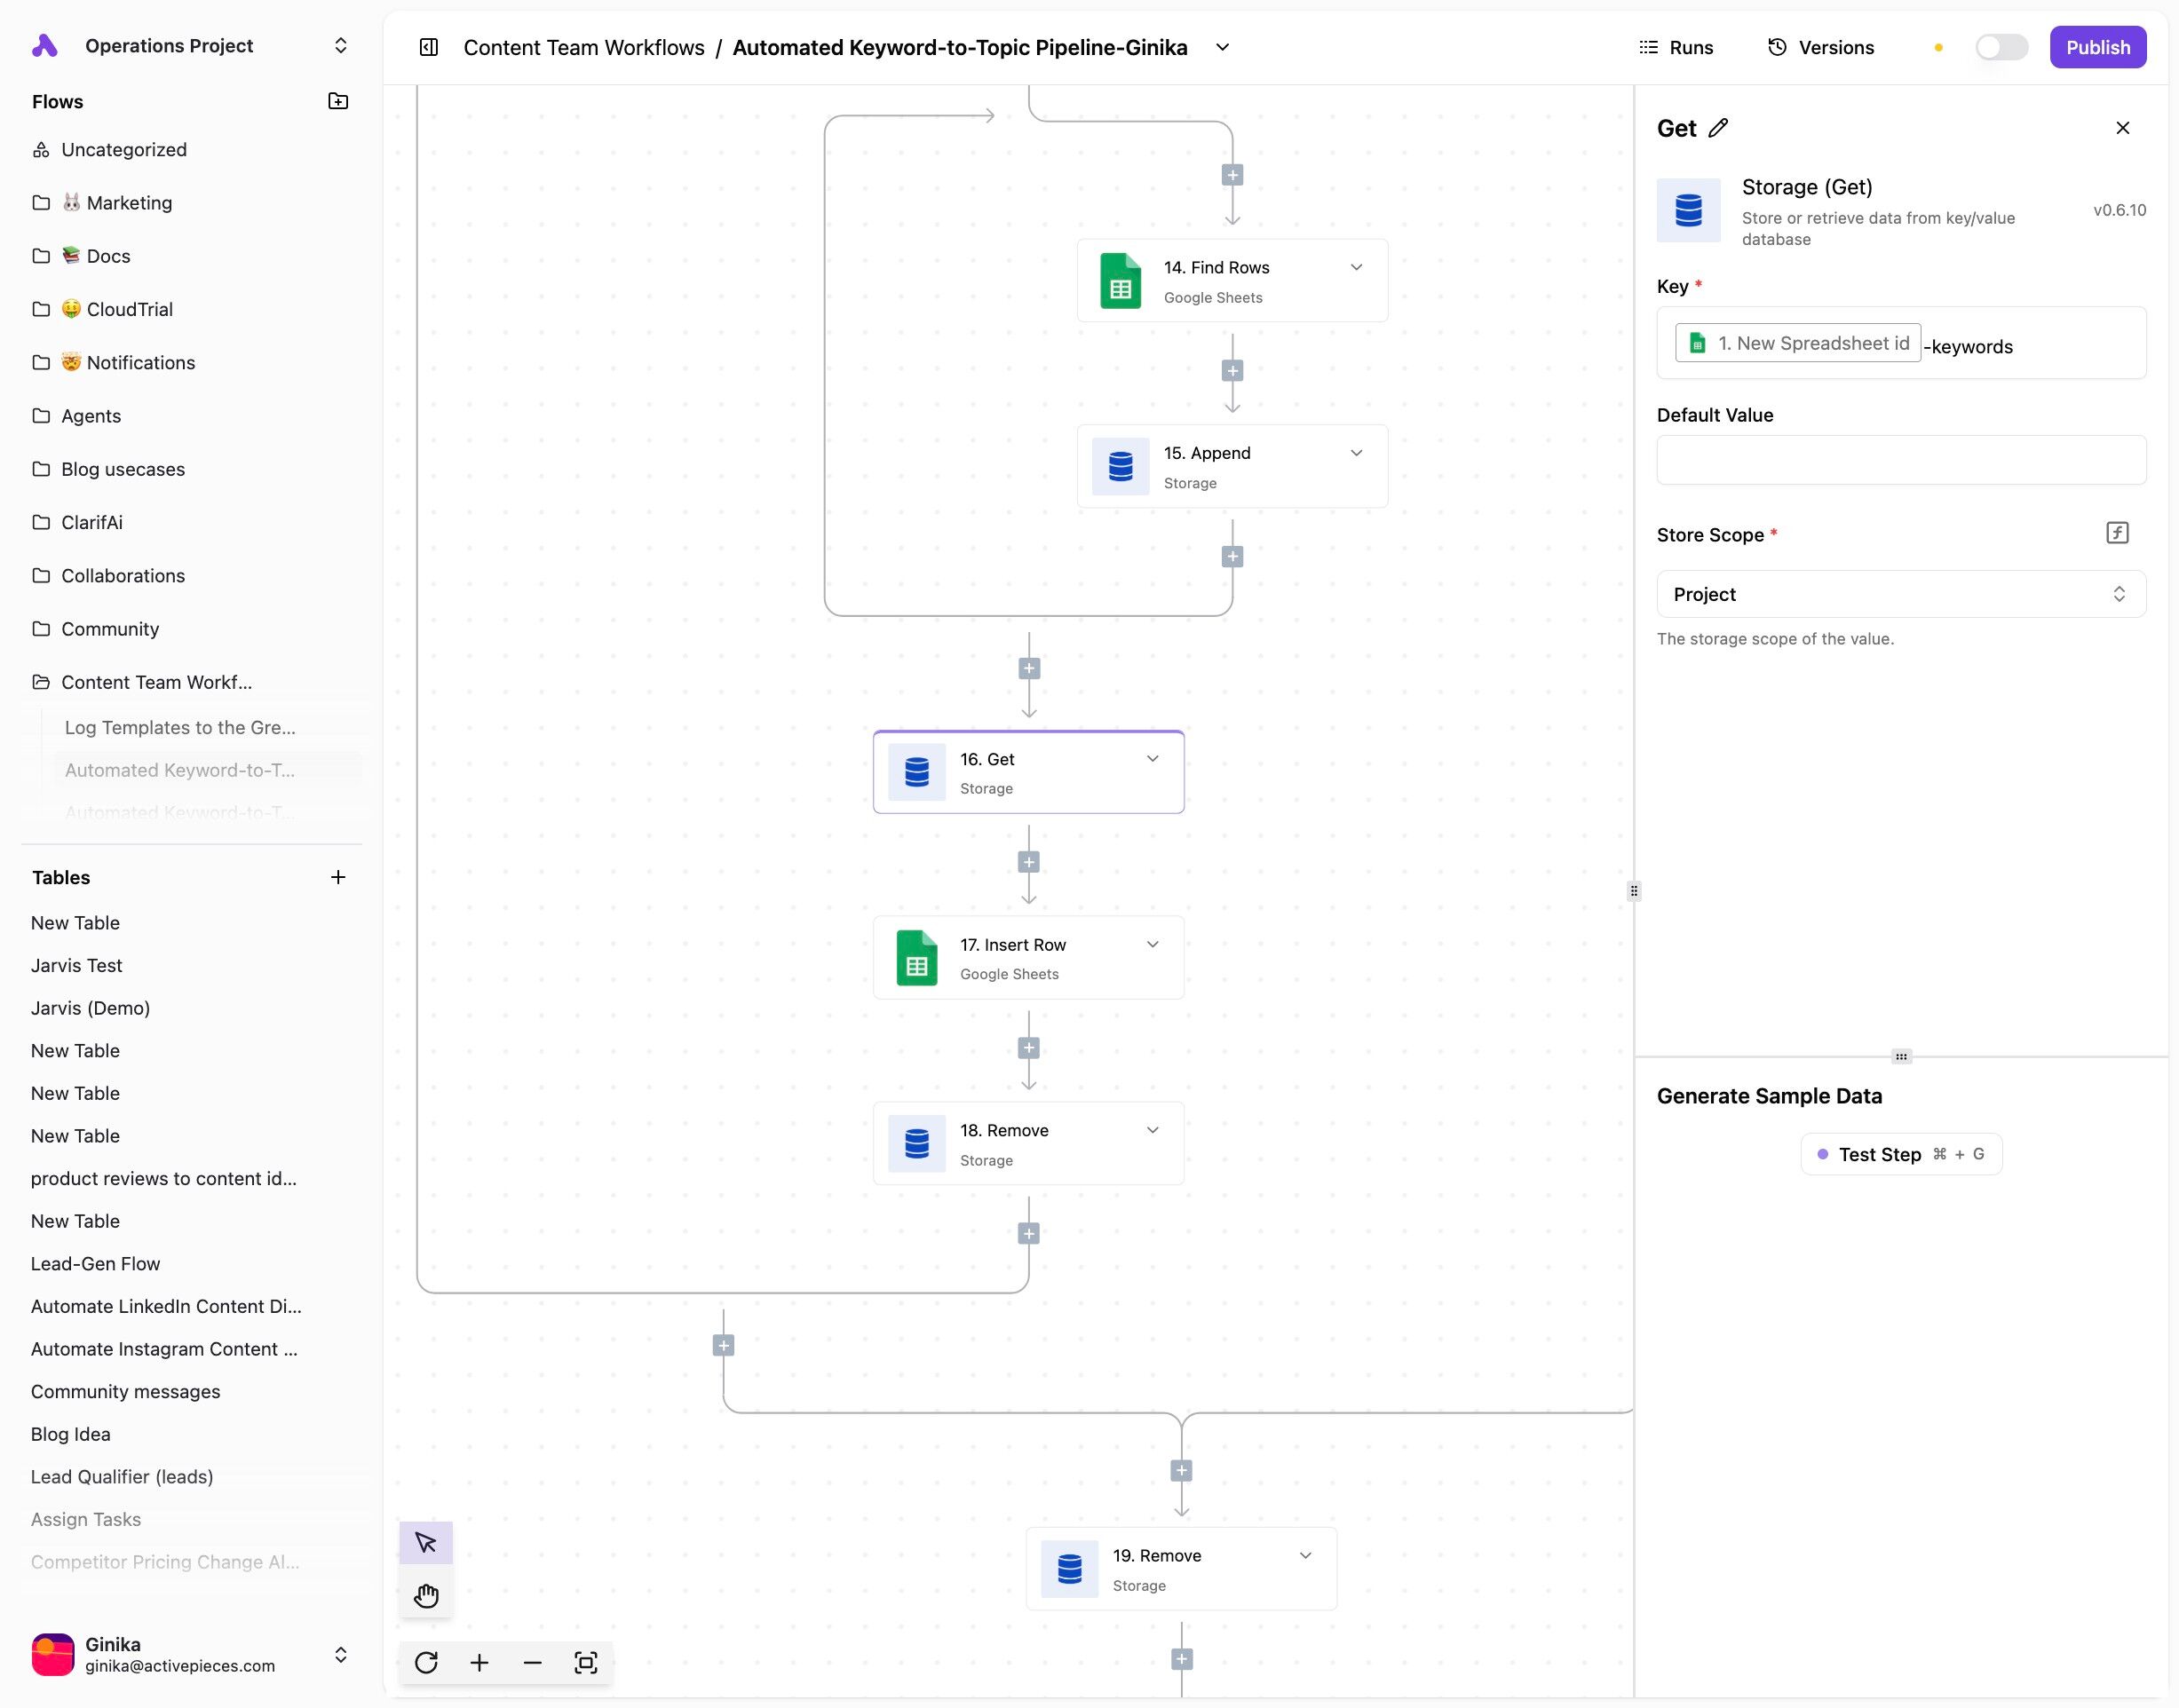Image resolution: width=2179 pixels, height=1708 pixels.
Task: Toggle dynamic value icon for Store Scope
Action: tap(2117, 533)
